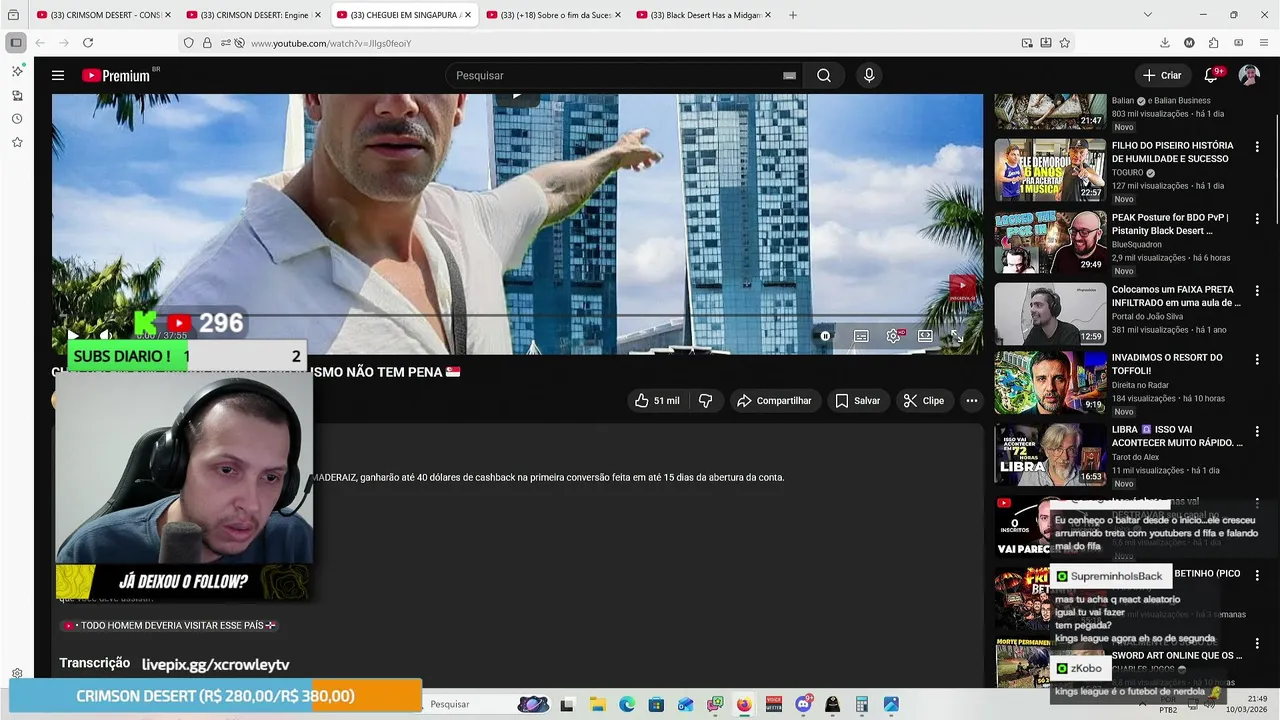1280x720 pixels.
Task: Toggle the browser sidebar button
Action: pyautogui.click(x=16, y=43)
